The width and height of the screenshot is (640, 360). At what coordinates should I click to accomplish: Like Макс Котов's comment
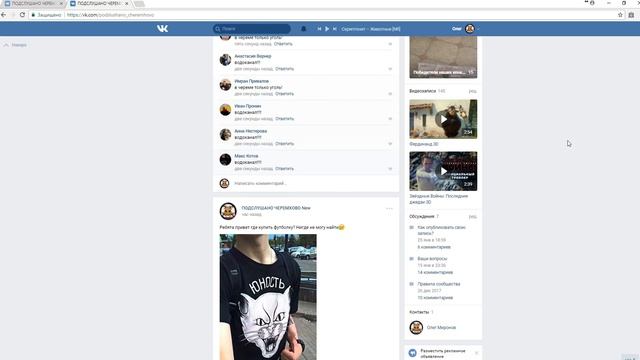[390, 169]
